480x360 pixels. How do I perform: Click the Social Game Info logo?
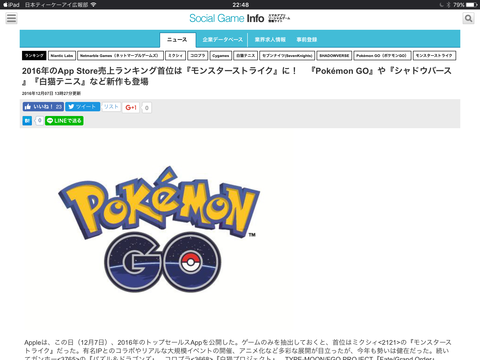point(239,18)
